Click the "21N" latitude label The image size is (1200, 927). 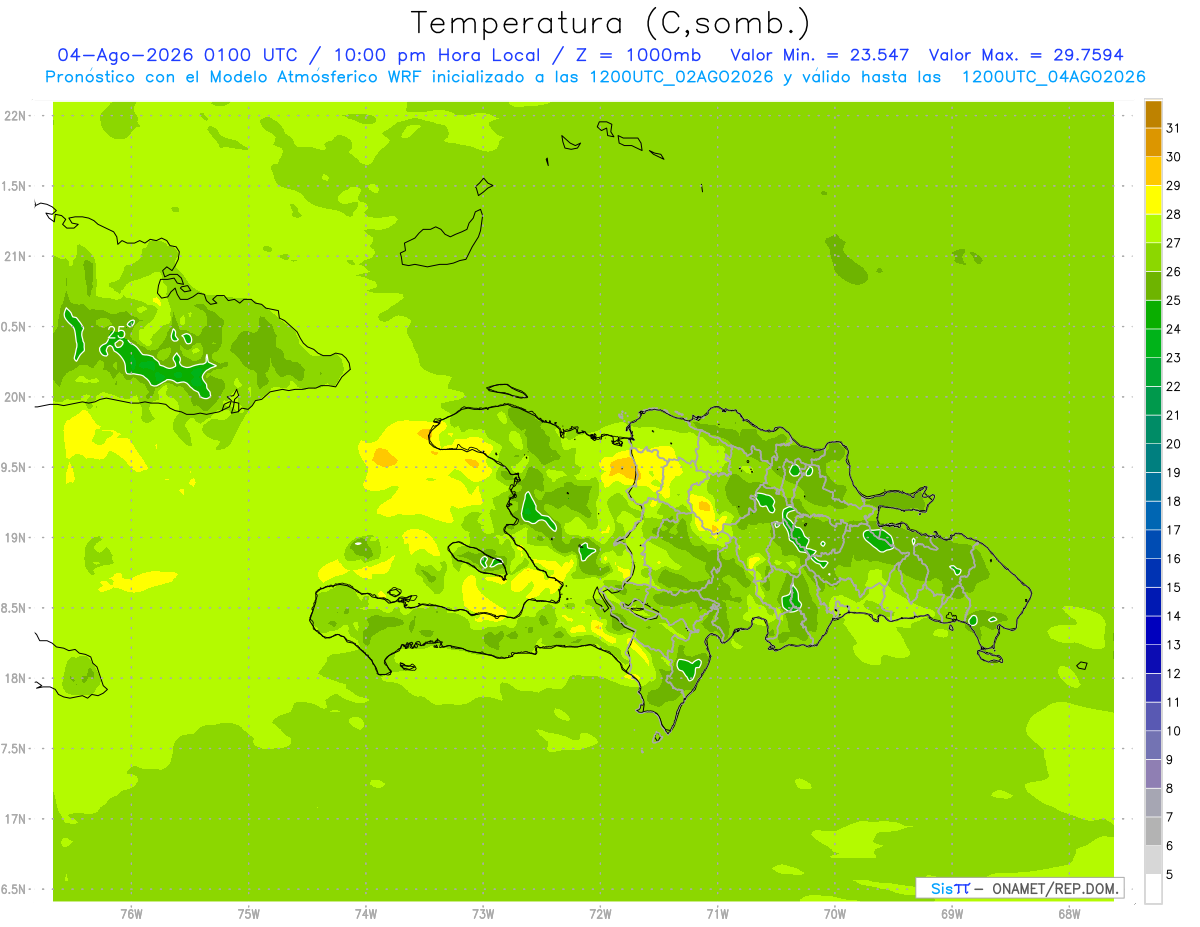pyautogui.click(x=16, y=256)
